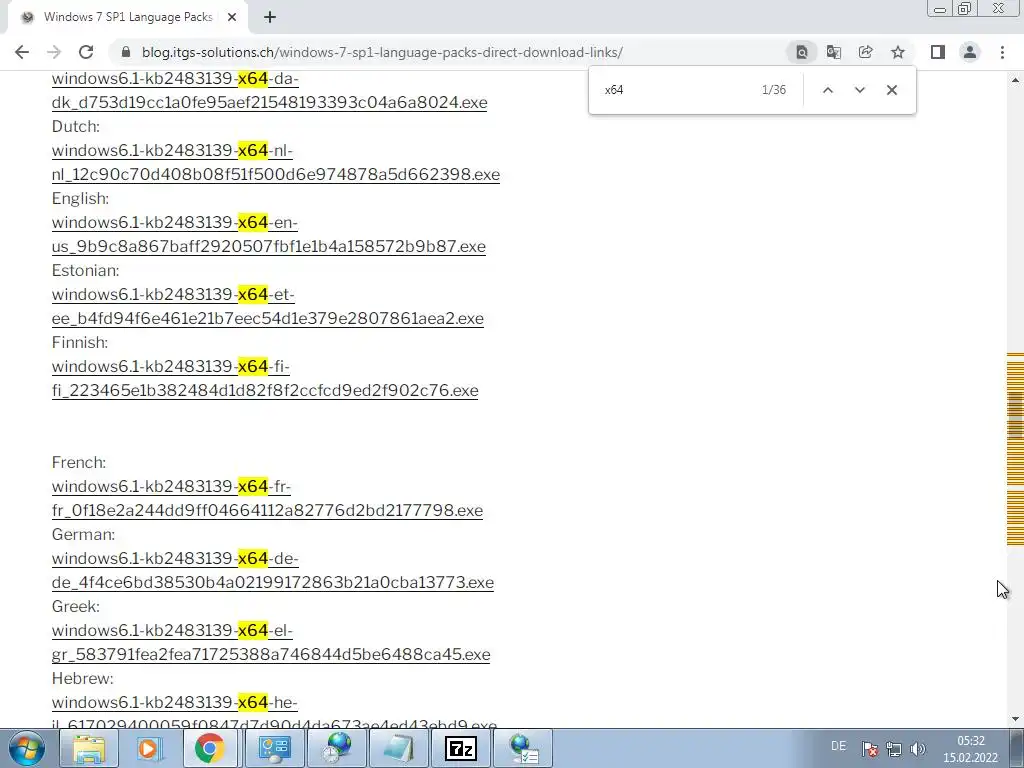Image resolution: width=1024 pixels, height=768 pixels.
Task: View site information via padlock icon
Action: coord(126,52)
